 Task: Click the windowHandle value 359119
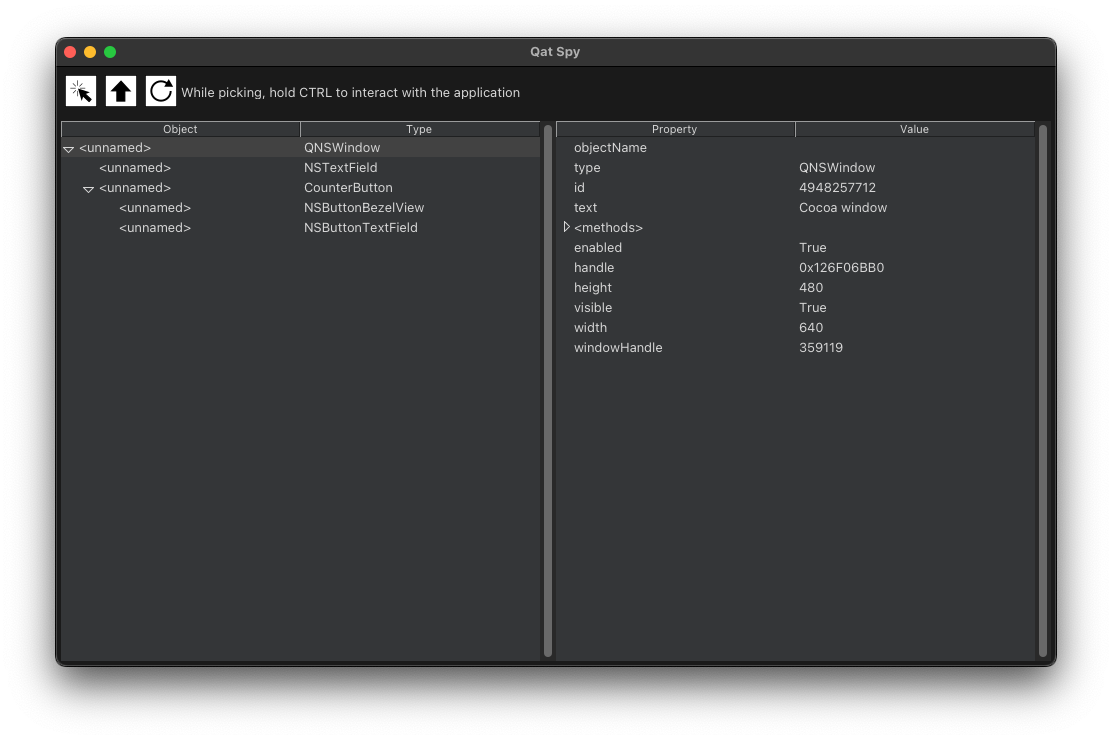point(821,348)
